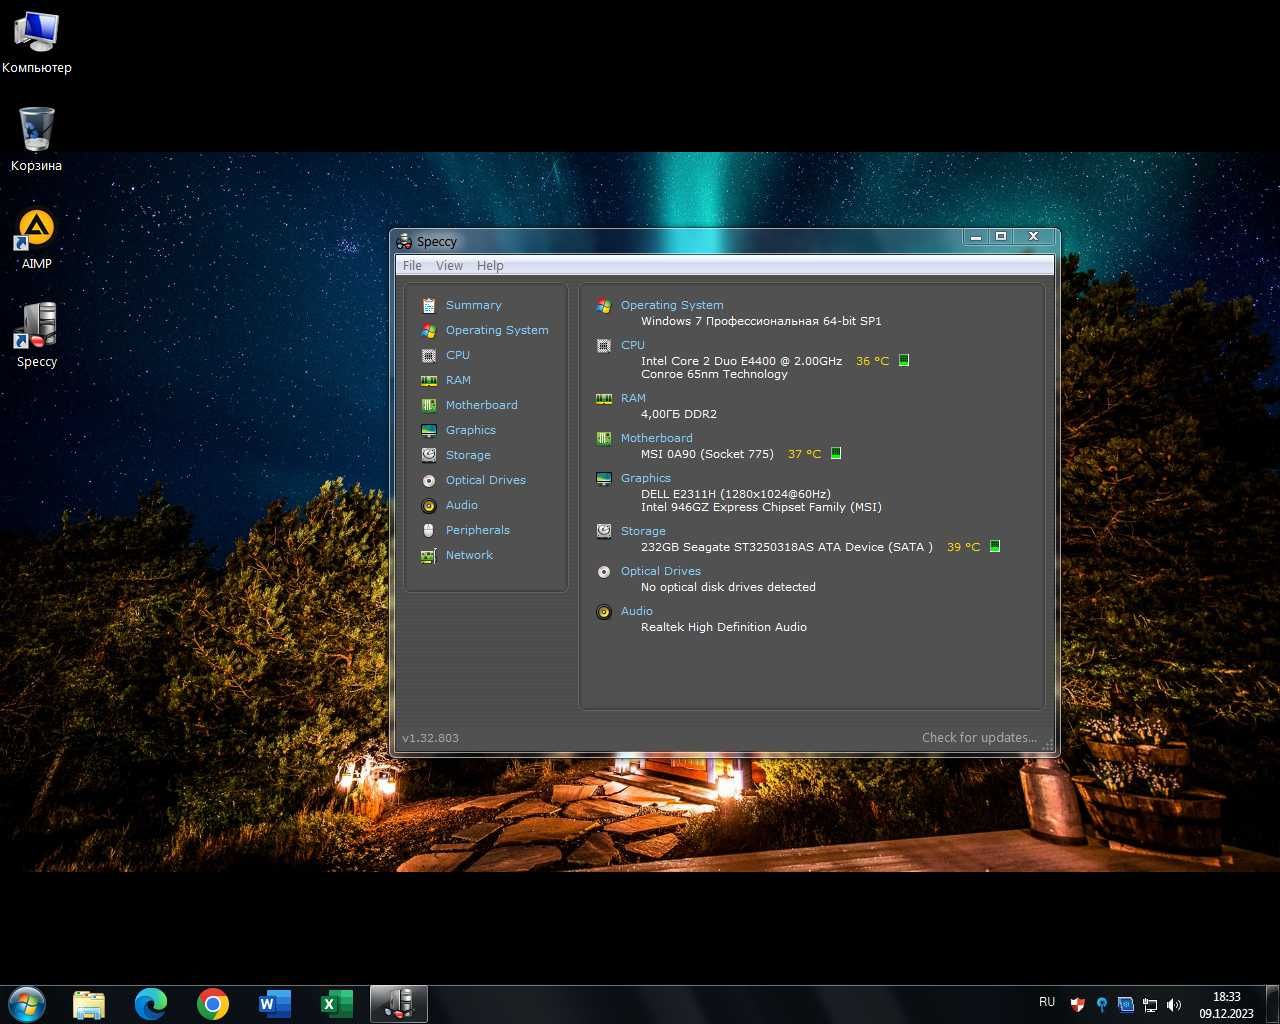Open the Компьютер desktop icon
Image resolution: width=1280 pixels, height=1024 pixels.
36,42
